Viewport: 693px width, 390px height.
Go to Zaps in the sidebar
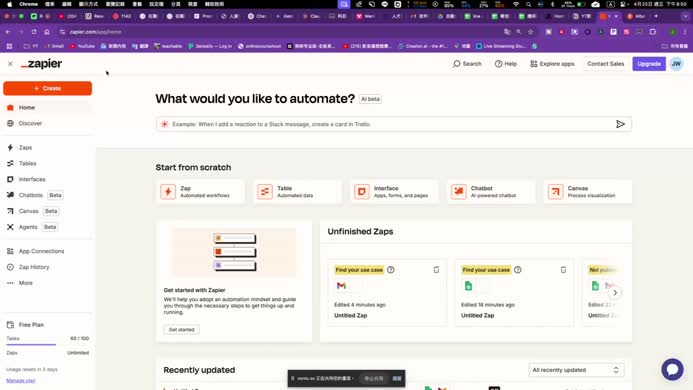point(48,148)
